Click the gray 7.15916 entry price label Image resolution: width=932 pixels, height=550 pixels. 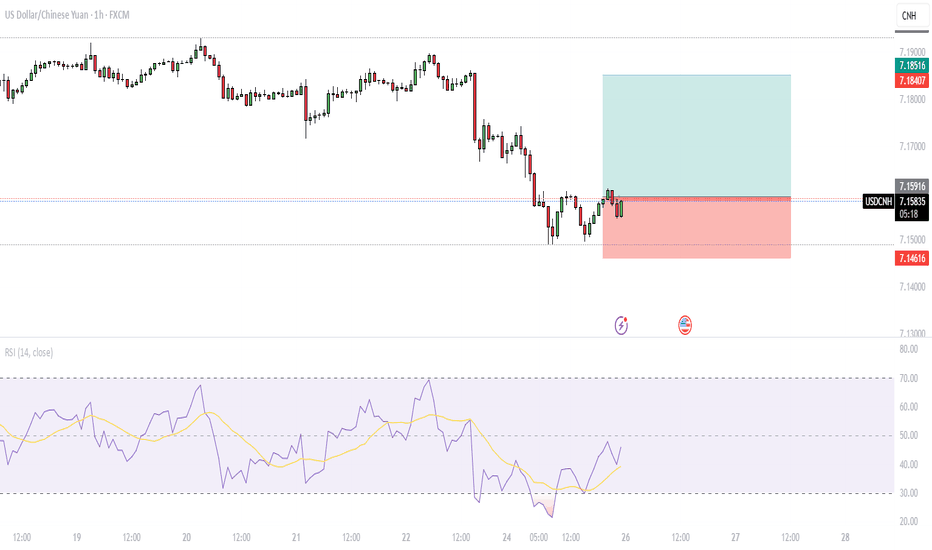912,186
